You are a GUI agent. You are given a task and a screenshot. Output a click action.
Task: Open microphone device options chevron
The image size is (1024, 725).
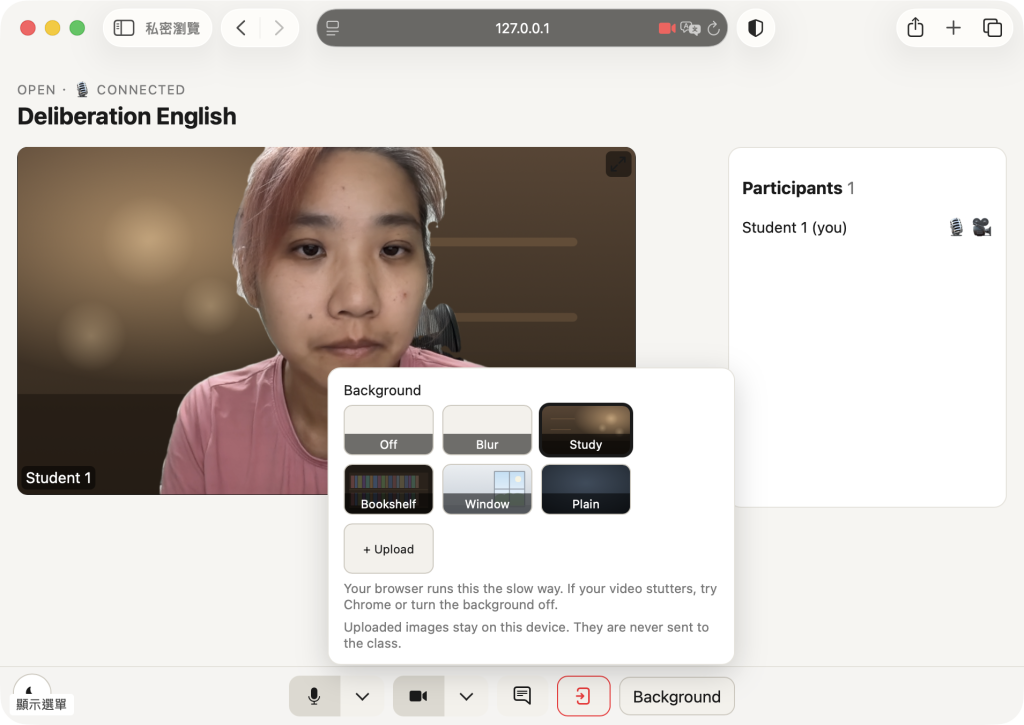[362, 696]
